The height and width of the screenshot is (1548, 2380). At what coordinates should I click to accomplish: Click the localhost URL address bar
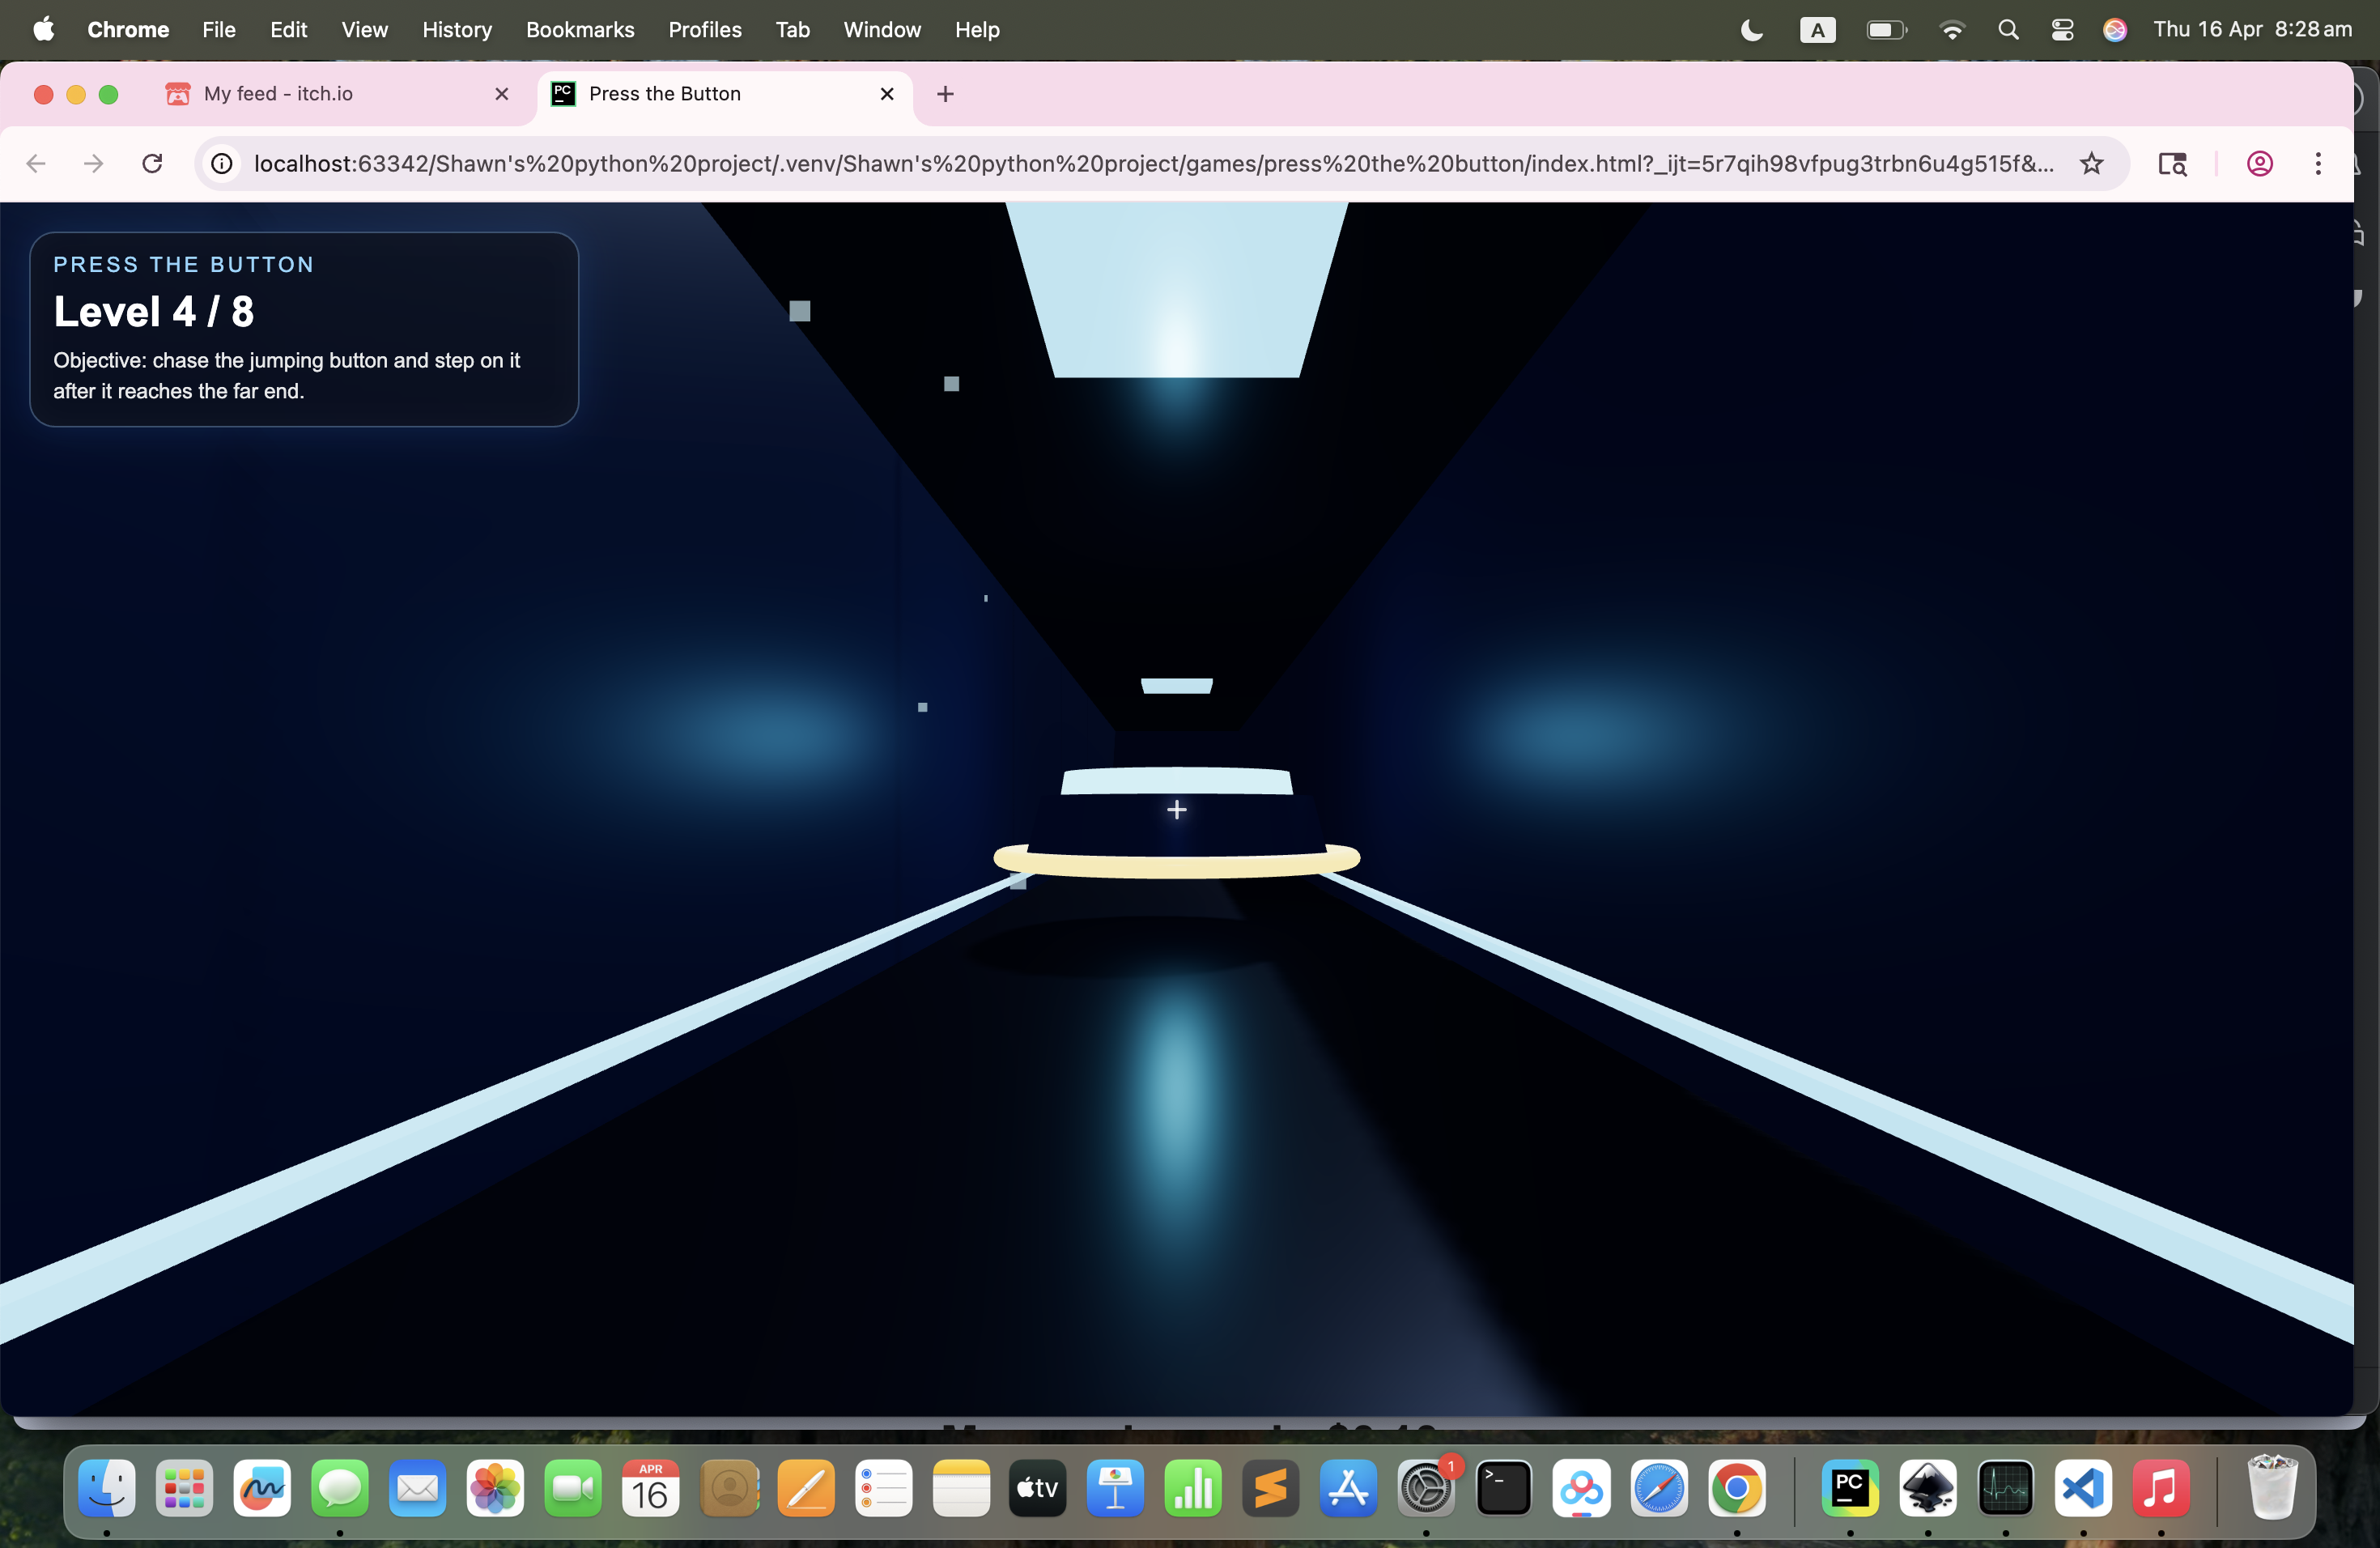[1150, 163]
